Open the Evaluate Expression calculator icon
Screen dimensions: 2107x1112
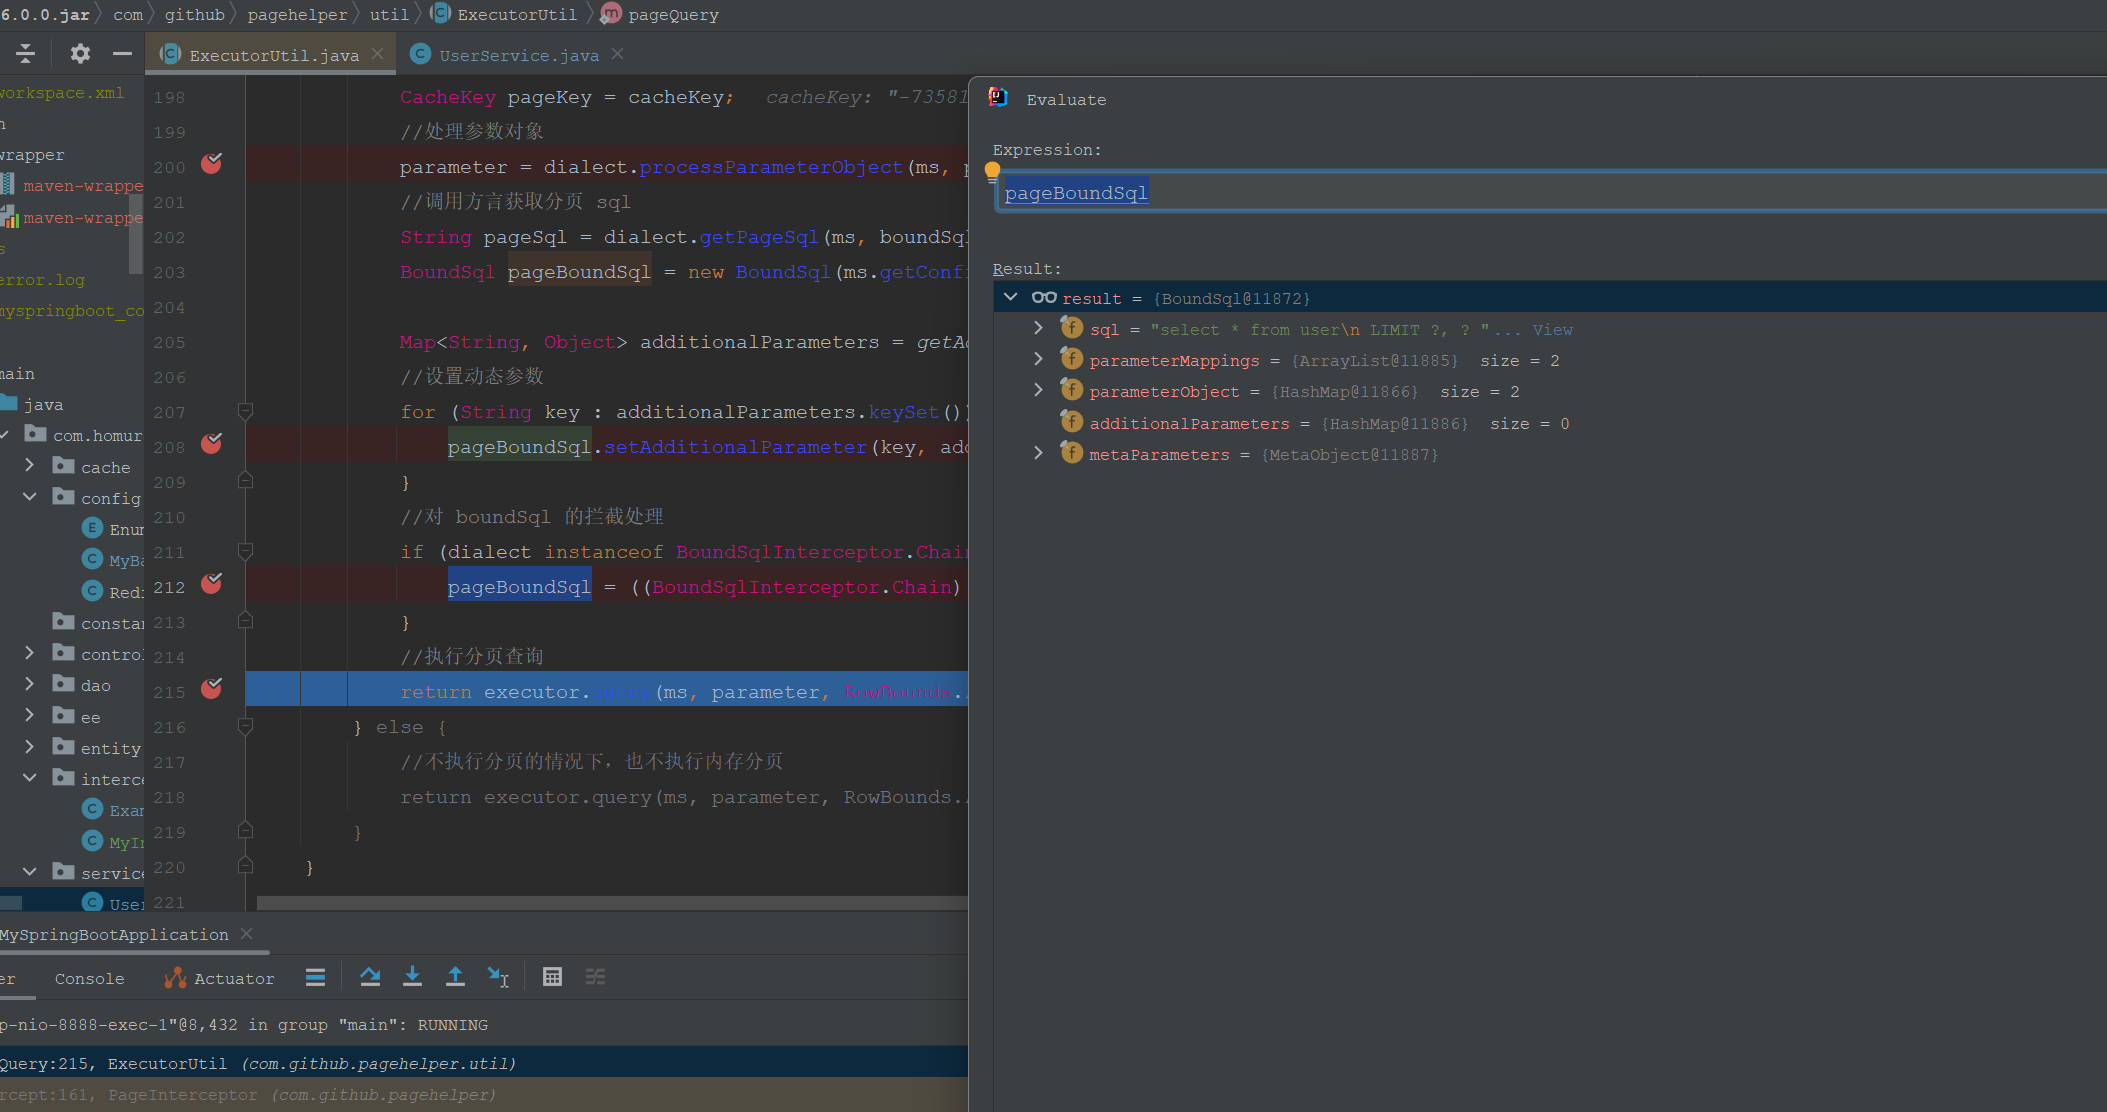point(552,977)
